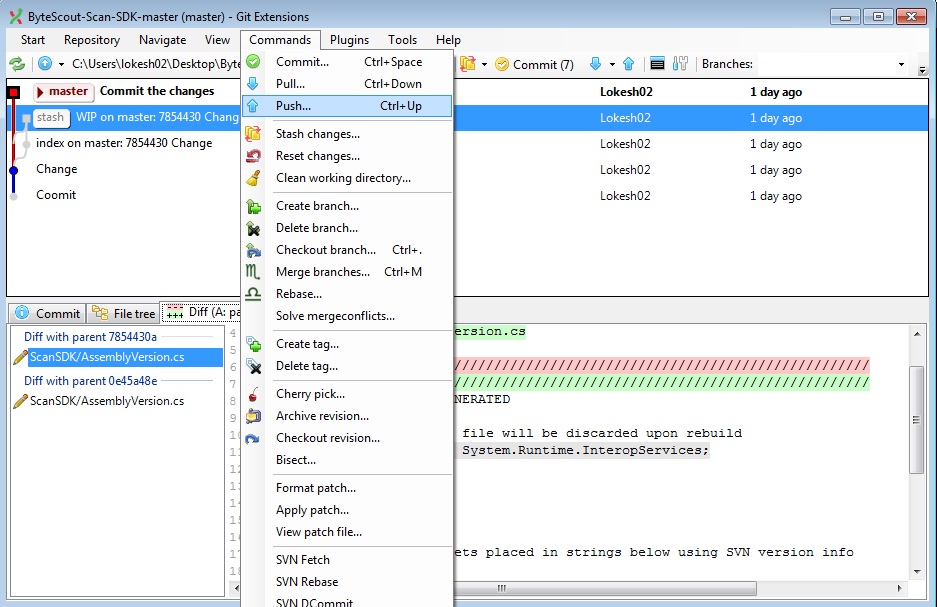Select Rebase... in the Commands menu
Image resolution: width=937 pixels, height=607 pixels.
(347, 294)
